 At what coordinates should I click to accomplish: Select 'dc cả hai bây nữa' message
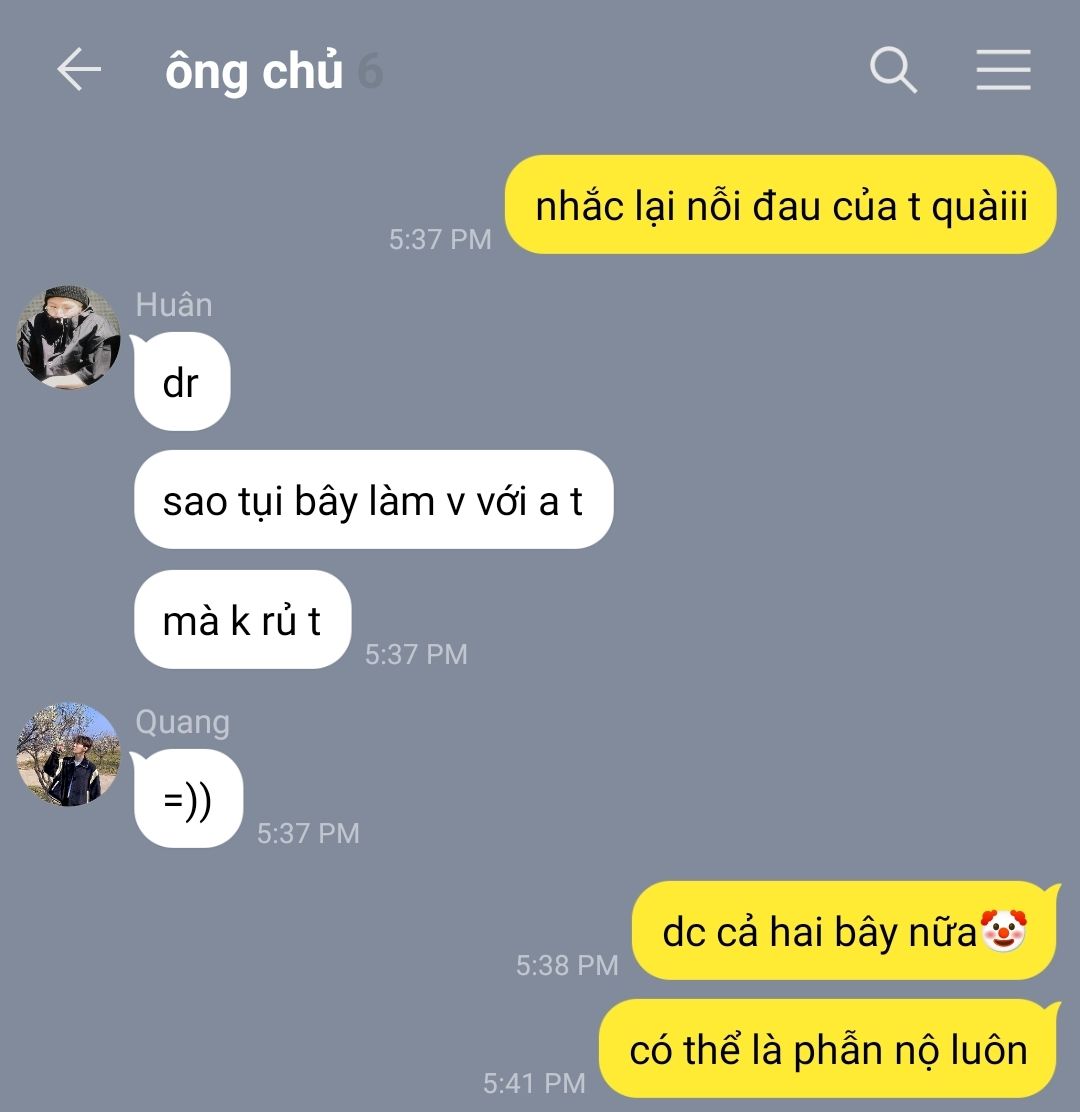844,930
